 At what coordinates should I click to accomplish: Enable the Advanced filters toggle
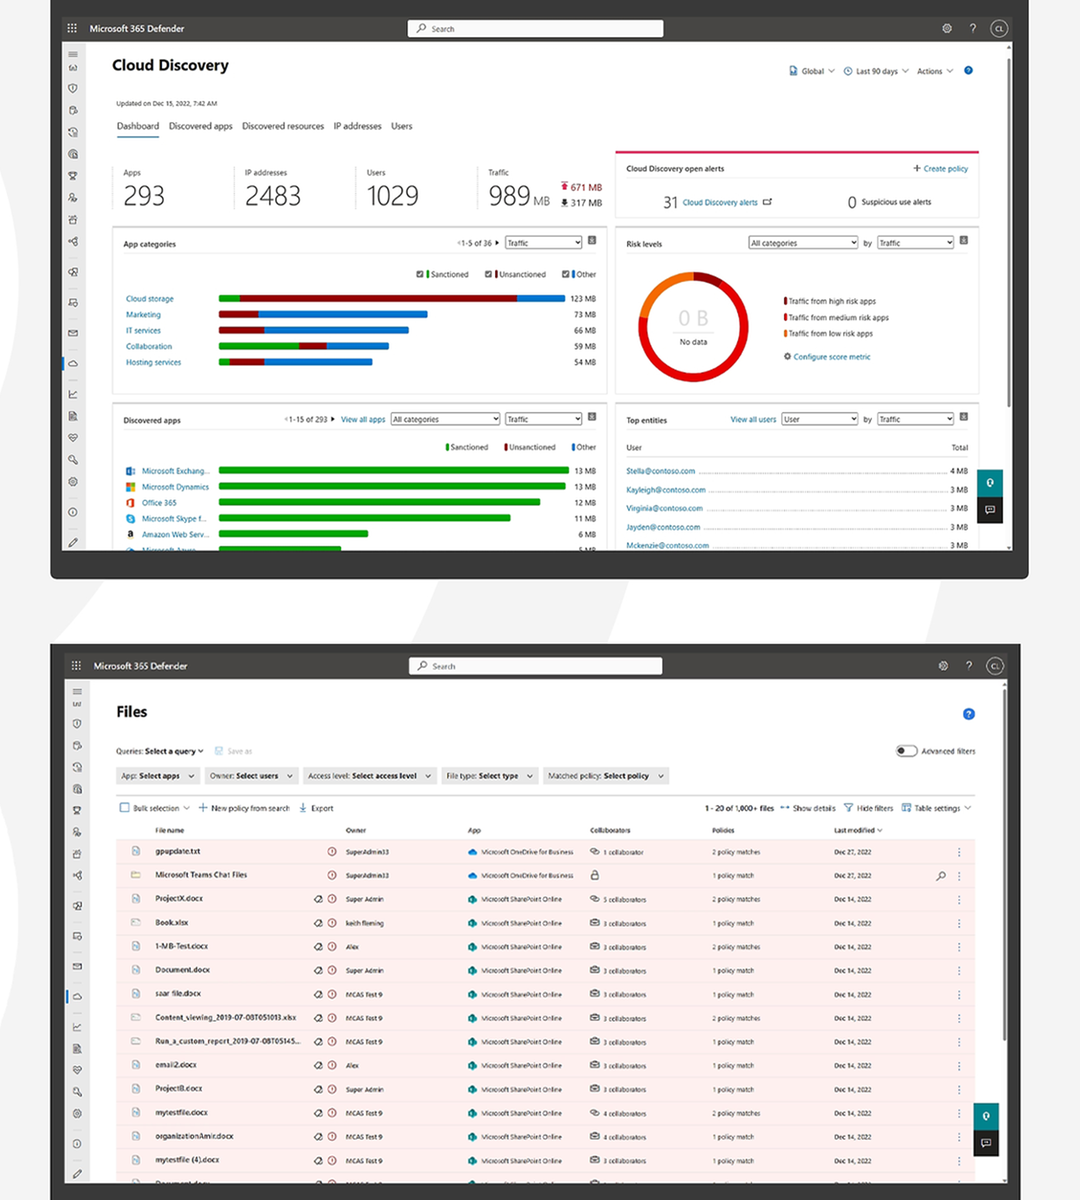point(906,751)
